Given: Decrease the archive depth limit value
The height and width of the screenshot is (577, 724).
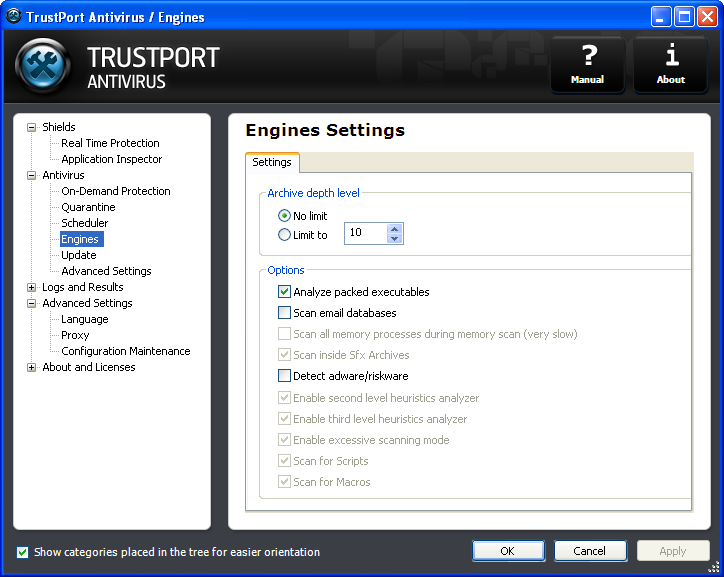Looking at the screenshot, I should (x=394, y=239).
